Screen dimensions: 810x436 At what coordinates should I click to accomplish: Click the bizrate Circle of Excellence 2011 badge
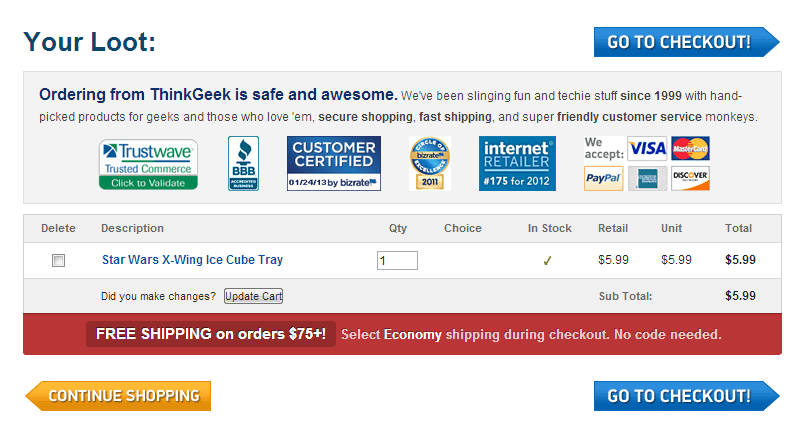pos(430,163)
